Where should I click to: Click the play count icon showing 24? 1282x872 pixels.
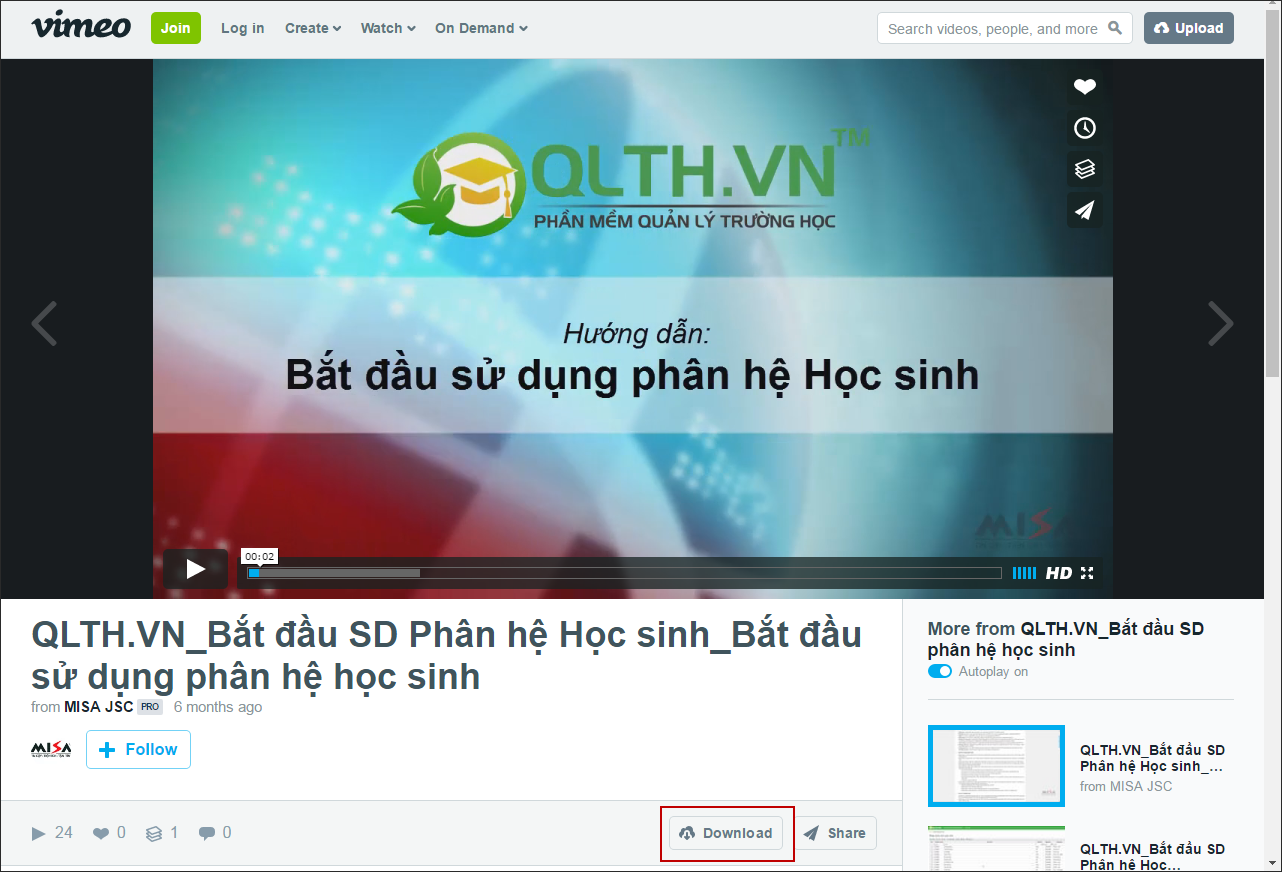[x=39, y=833]
